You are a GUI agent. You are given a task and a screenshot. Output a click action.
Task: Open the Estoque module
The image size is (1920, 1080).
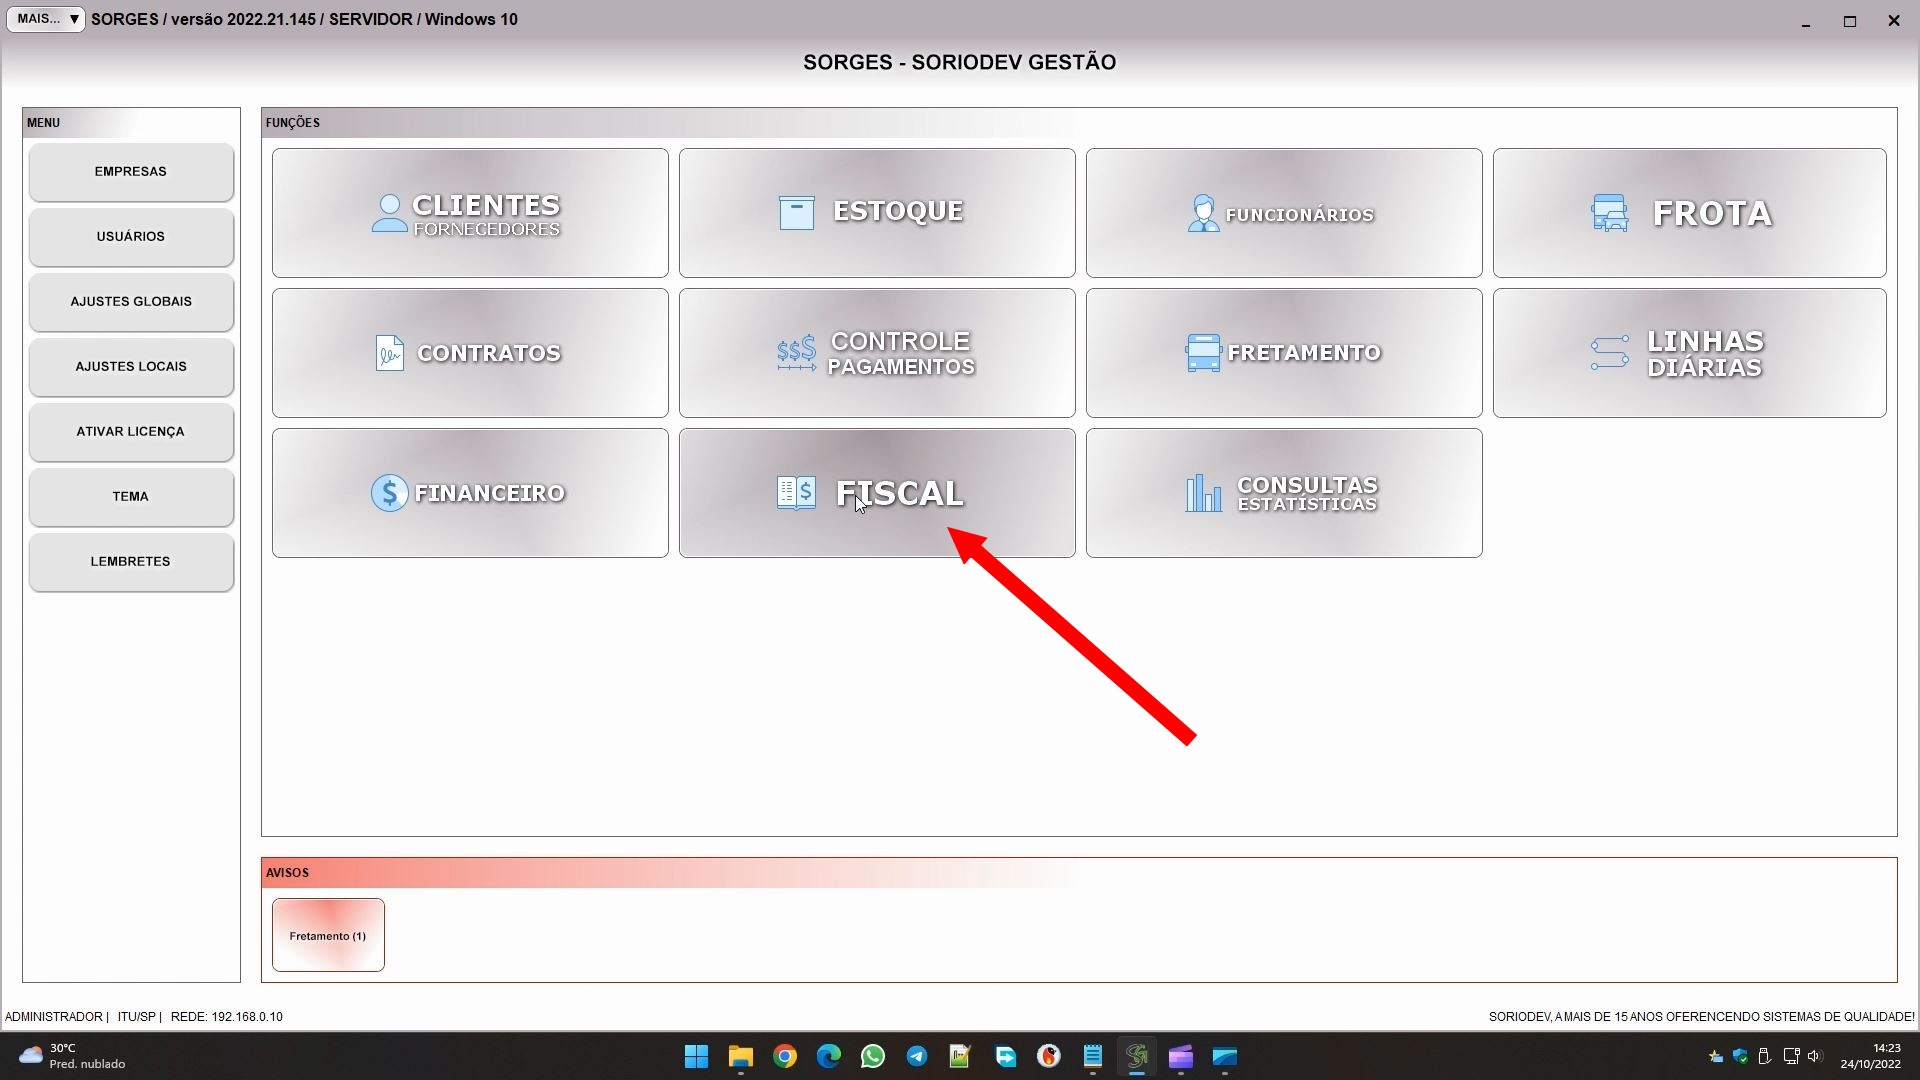(x=877, y=213)
